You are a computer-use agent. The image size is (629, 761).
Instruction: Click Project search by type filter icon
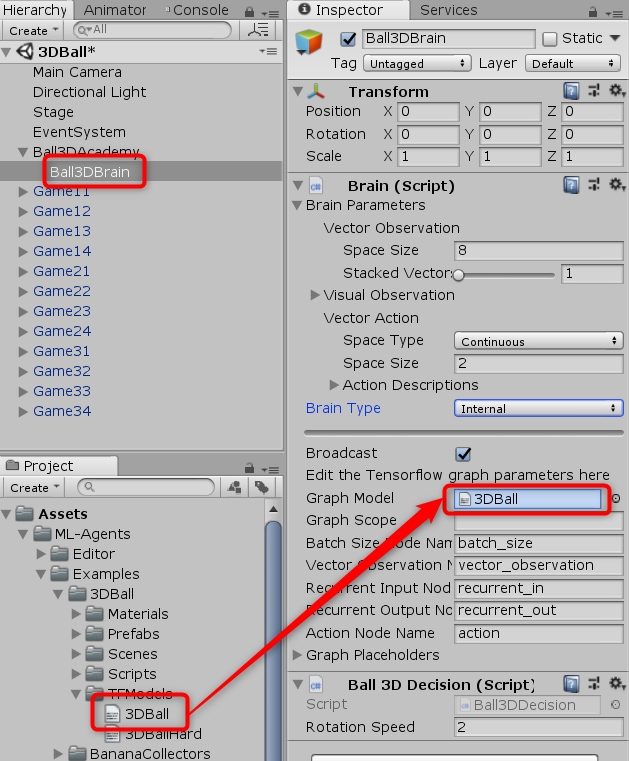coord(234,487)
